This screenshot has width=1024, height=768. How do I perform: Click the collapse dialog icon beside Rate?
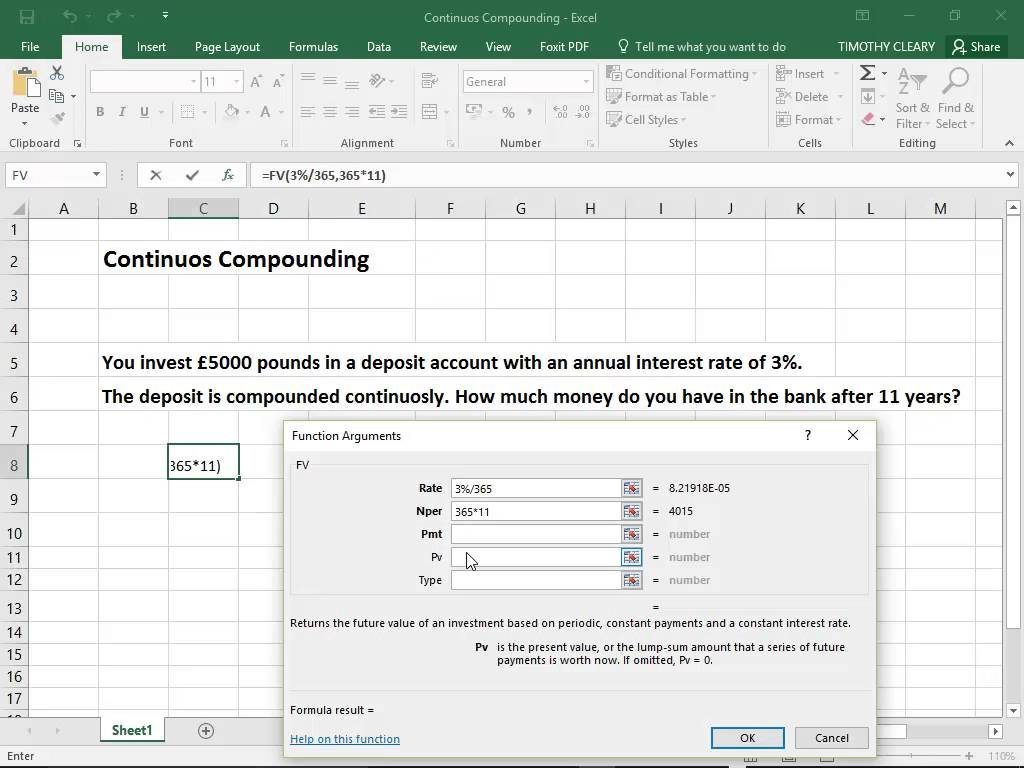[631, 488]
